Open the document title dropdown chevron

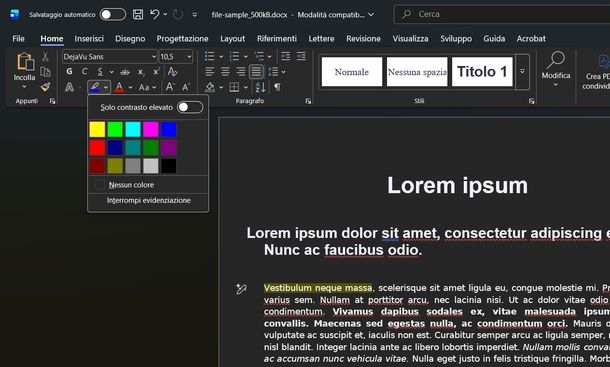point(371,15)
